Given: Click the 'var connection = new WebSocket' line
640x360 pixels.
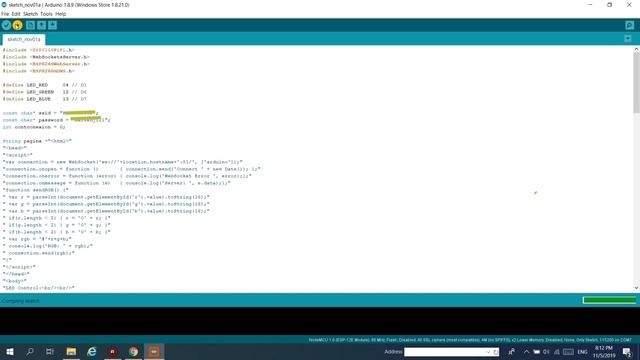Looking at the screenshot, I should (122, 162).
